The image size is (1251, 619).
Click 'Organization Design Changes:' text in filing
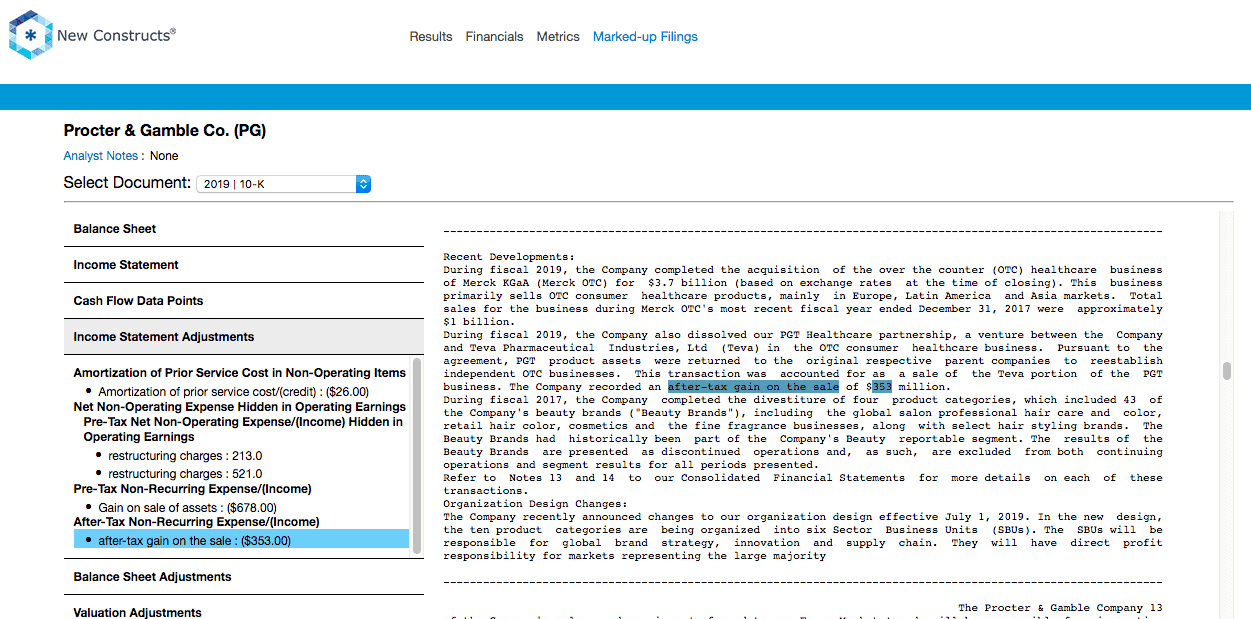535,504
